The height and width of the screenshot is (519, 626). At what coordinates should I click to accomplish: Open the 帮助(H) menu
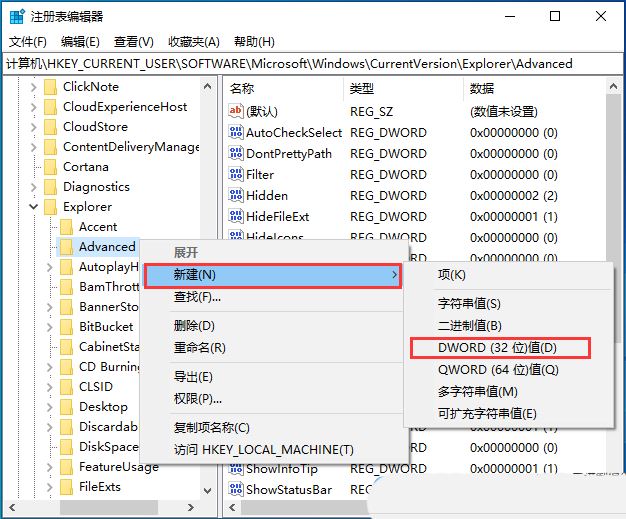coord(254,41)
